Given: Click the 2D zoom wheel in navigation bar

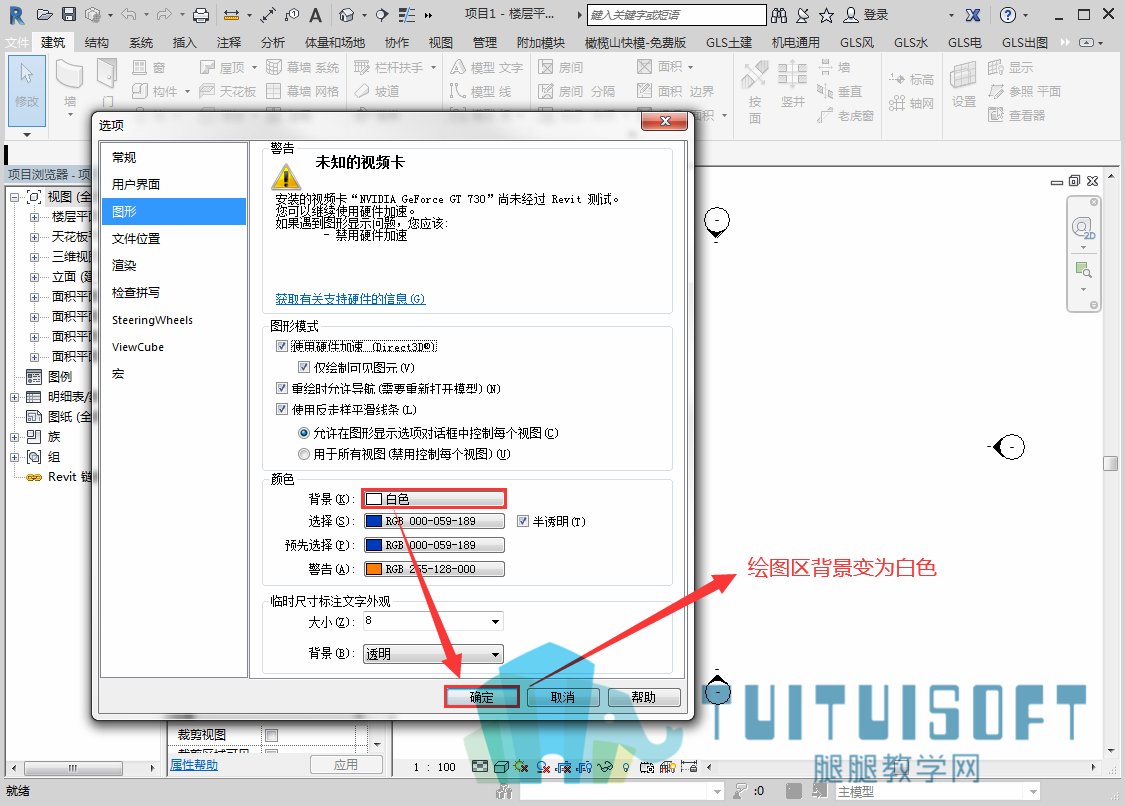Looking at the screenshot, I should tap(1083, 229).
